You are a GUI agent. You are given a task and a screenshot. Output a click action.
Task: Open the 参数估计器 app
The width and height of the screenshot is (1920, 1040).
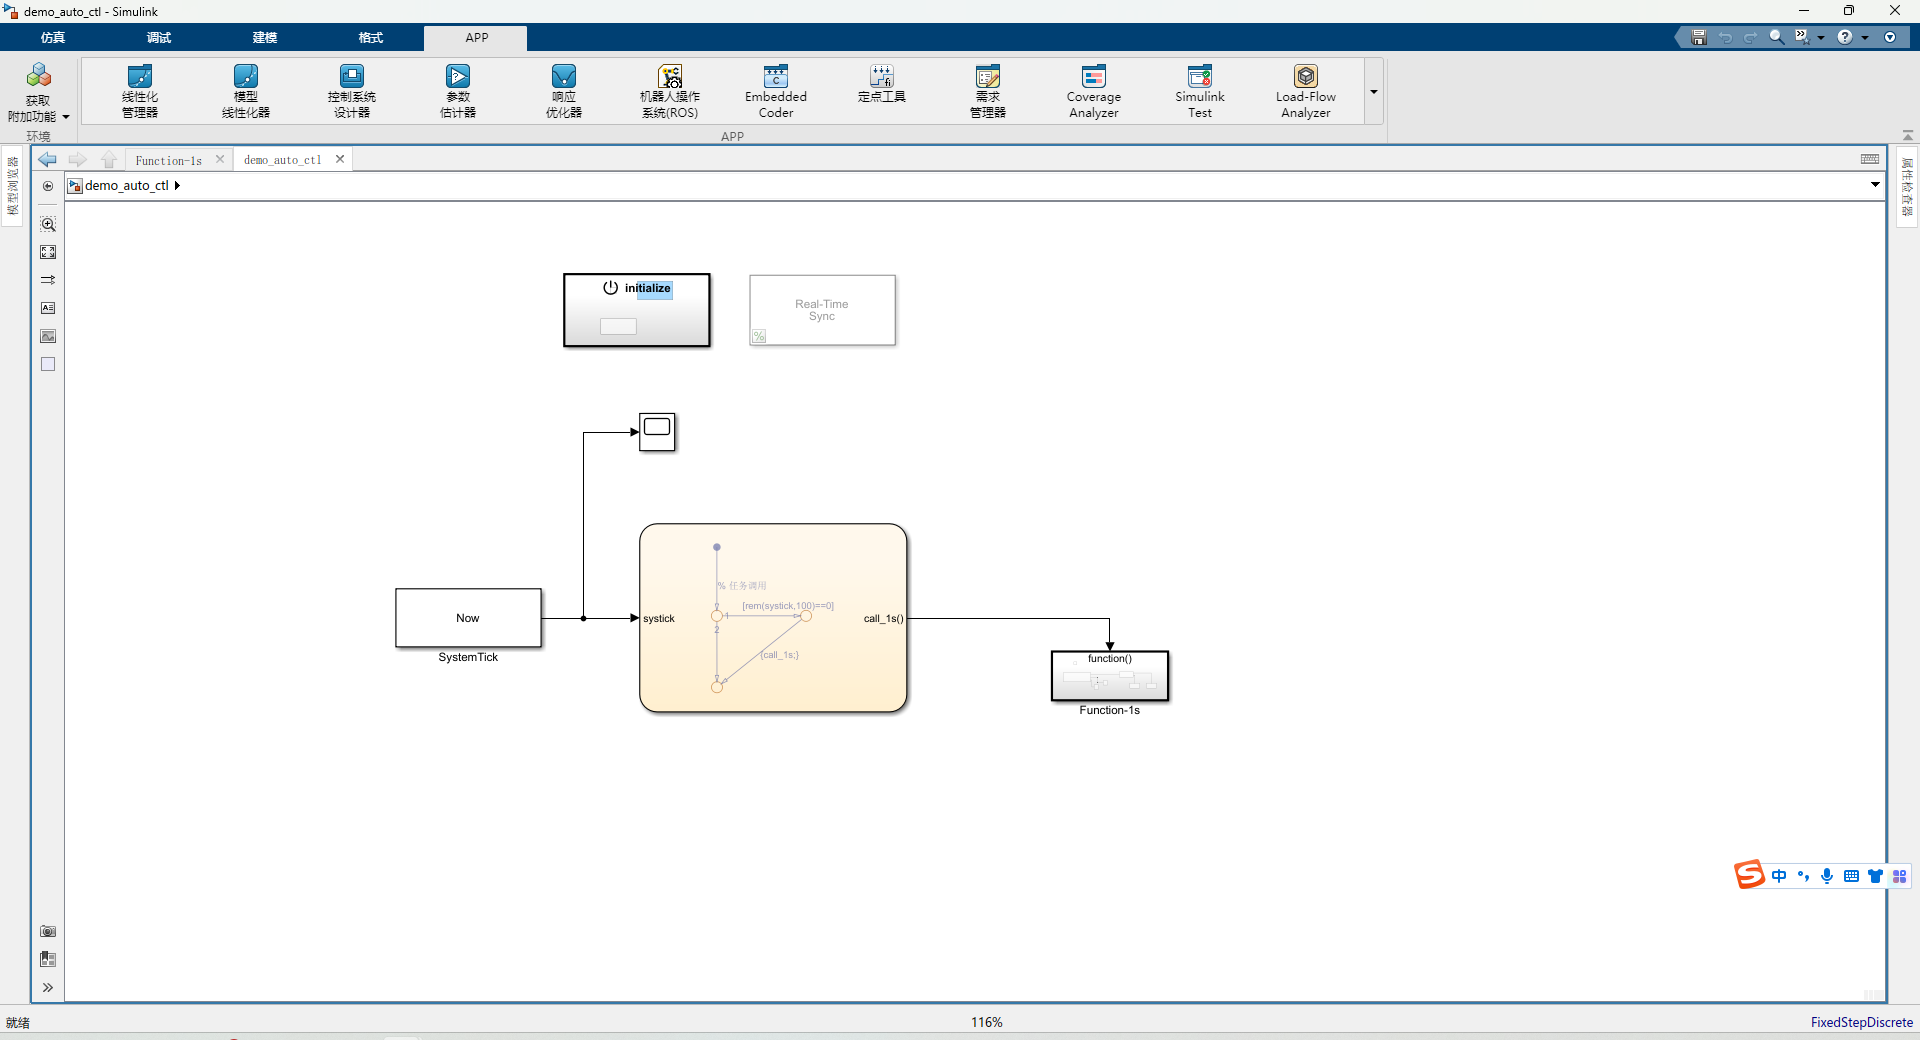(x=458, y=91)
